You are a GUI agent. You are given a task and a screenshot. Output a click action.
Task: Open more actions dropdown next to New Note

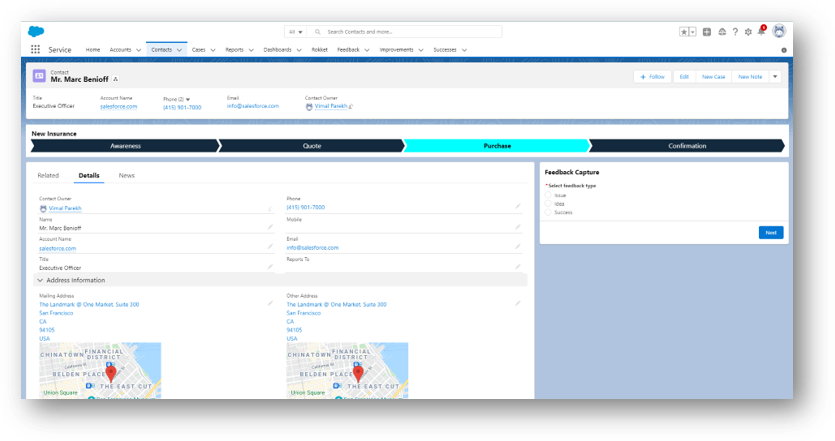[x=775, y=77]
